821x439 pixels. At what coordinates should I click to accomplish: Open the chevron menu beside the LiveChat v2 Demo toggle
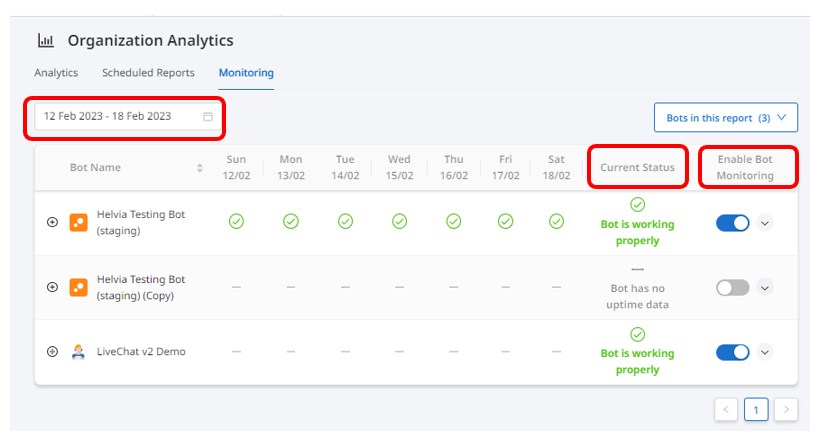(765, 352)
